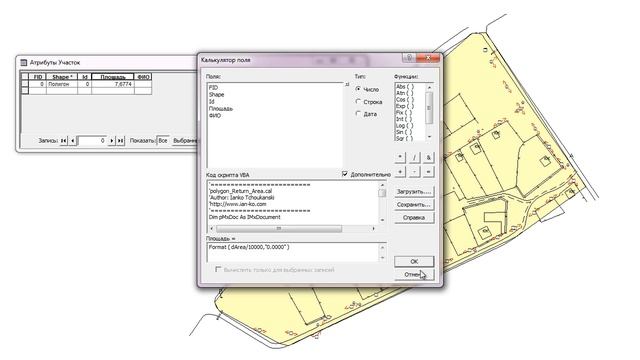Click VBA script scroll down arrow
This screenshot has width=640, height=360.
(x=382, y=220)
